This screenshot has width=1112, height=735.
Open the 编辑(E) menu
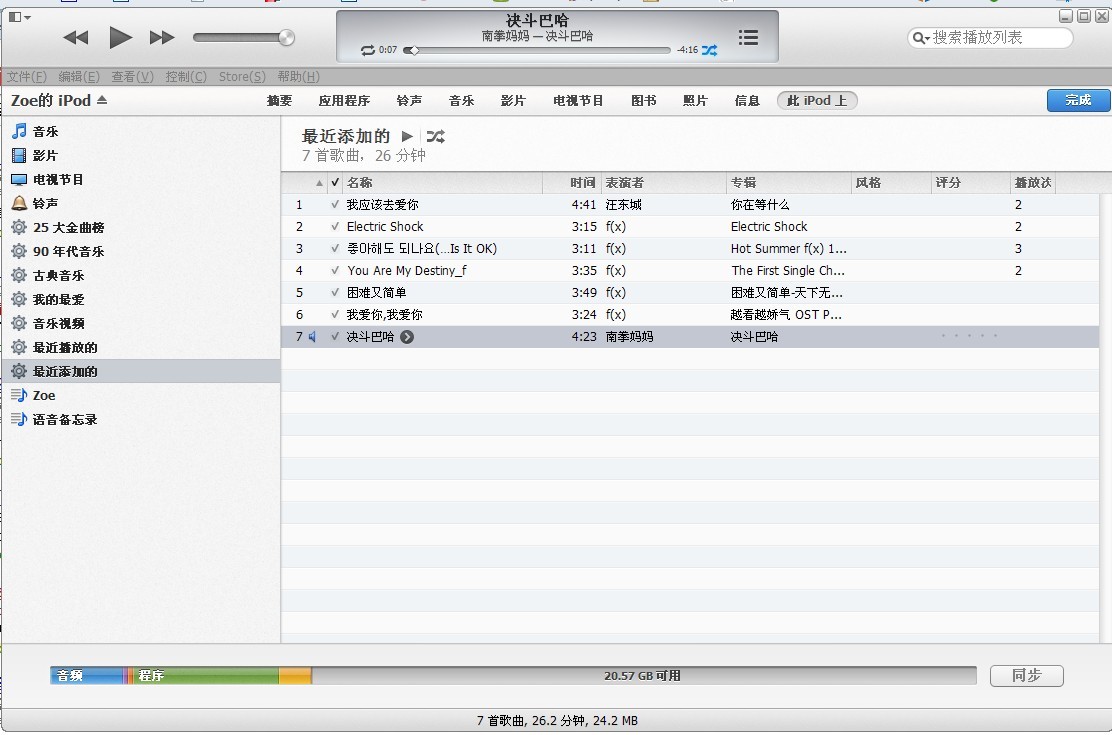pos(79,77)
